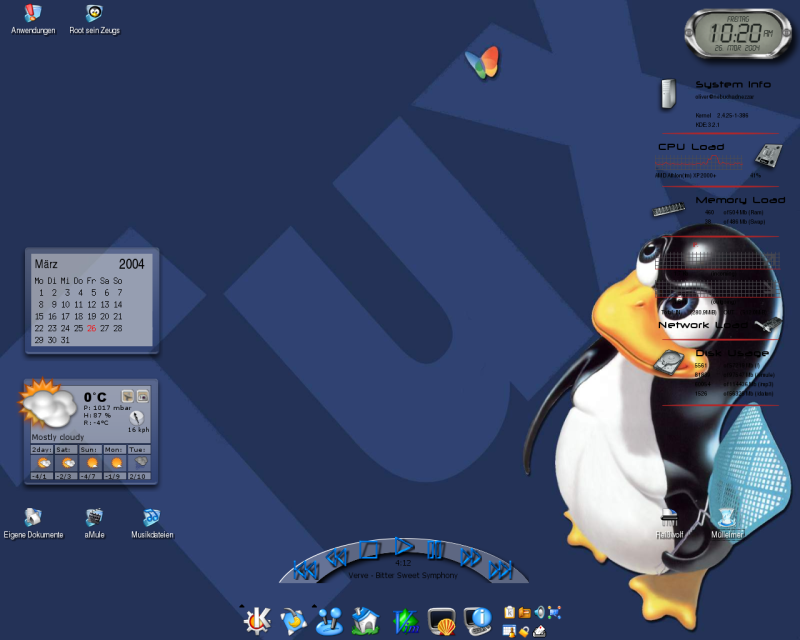Open Root sein Zeugs desktop icon
The width and height of the screenshot is (800, 640).
[x=93, y=14]
